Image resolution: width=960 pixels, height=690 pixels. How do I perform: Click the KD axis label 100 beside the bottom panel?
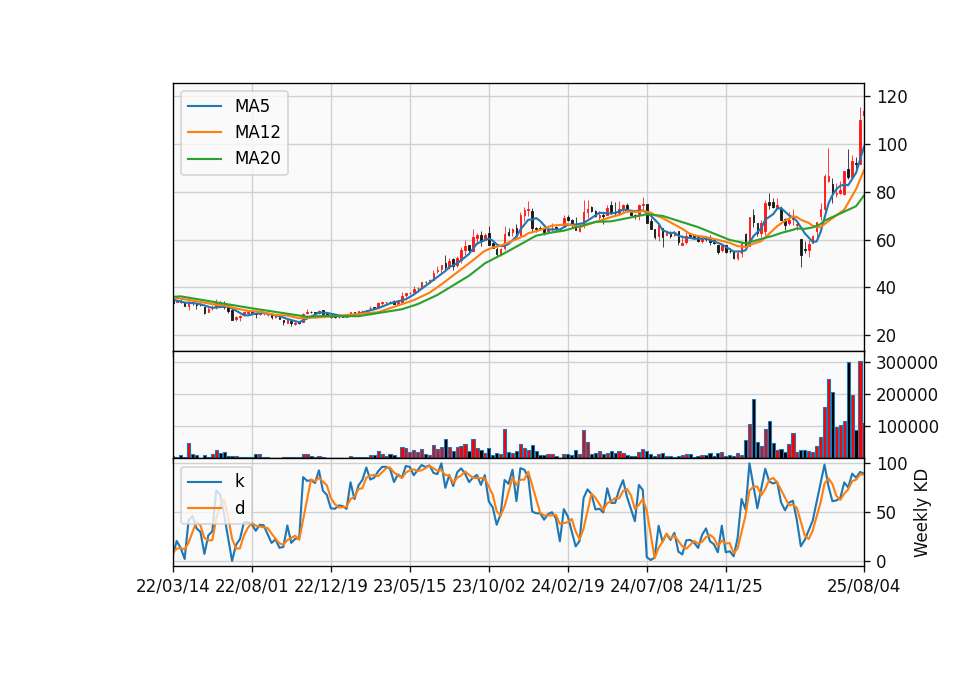[893, 464]
